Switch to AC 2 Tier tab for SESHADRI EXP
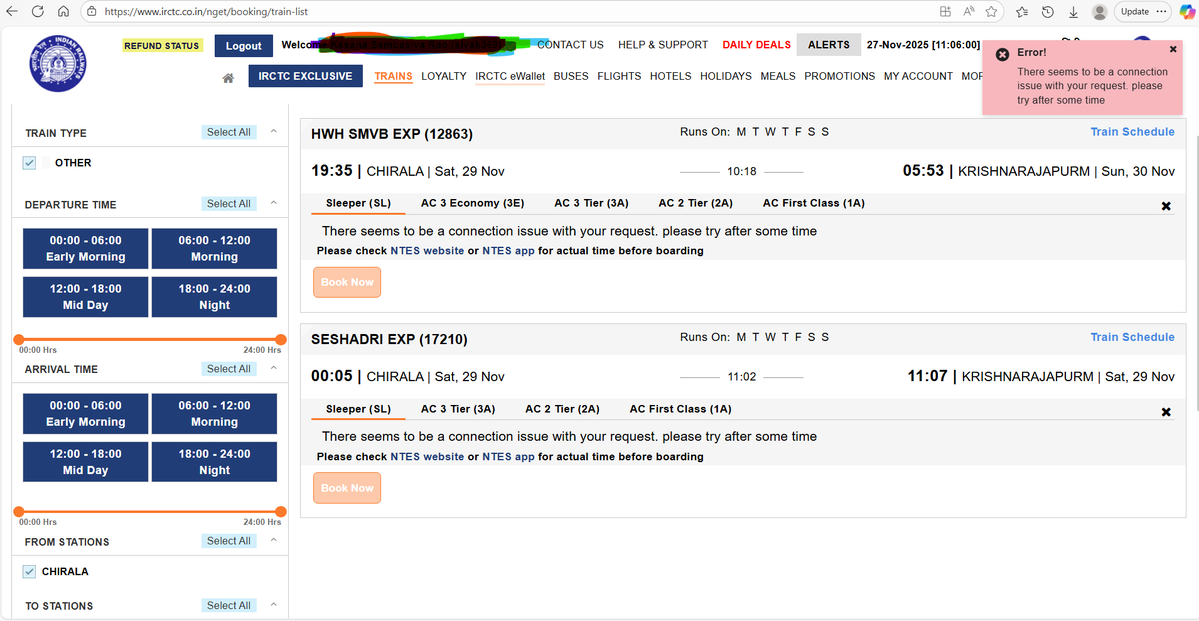Image resolution: width=1199 pixels, height=621 pixels. [x=562, y=408]
